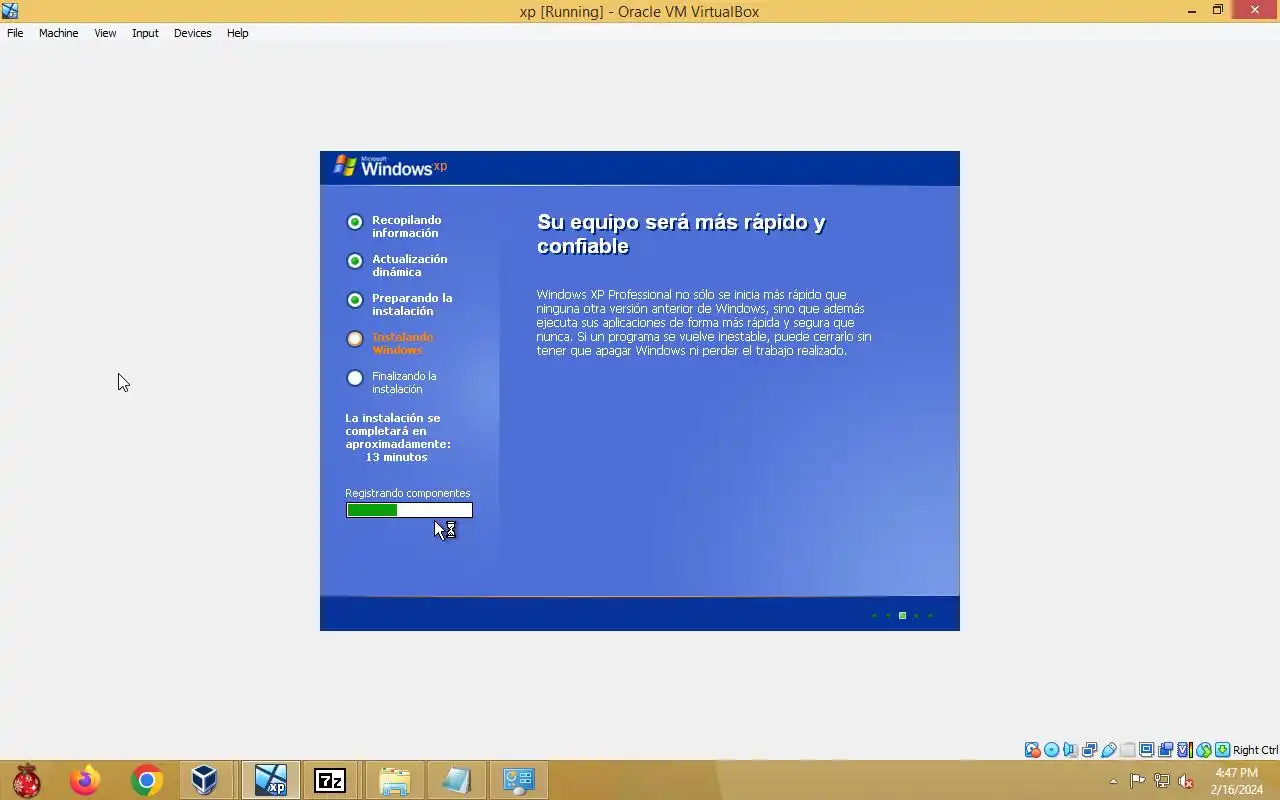Click the empty bullet beside Finalizando la instalación
1280x800 pixels.
coord(355,378)
